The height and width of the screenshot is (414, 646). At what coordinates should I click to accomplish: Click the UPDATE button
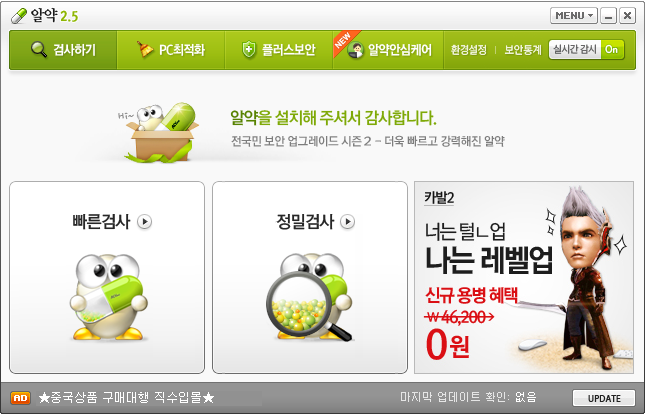604,398
